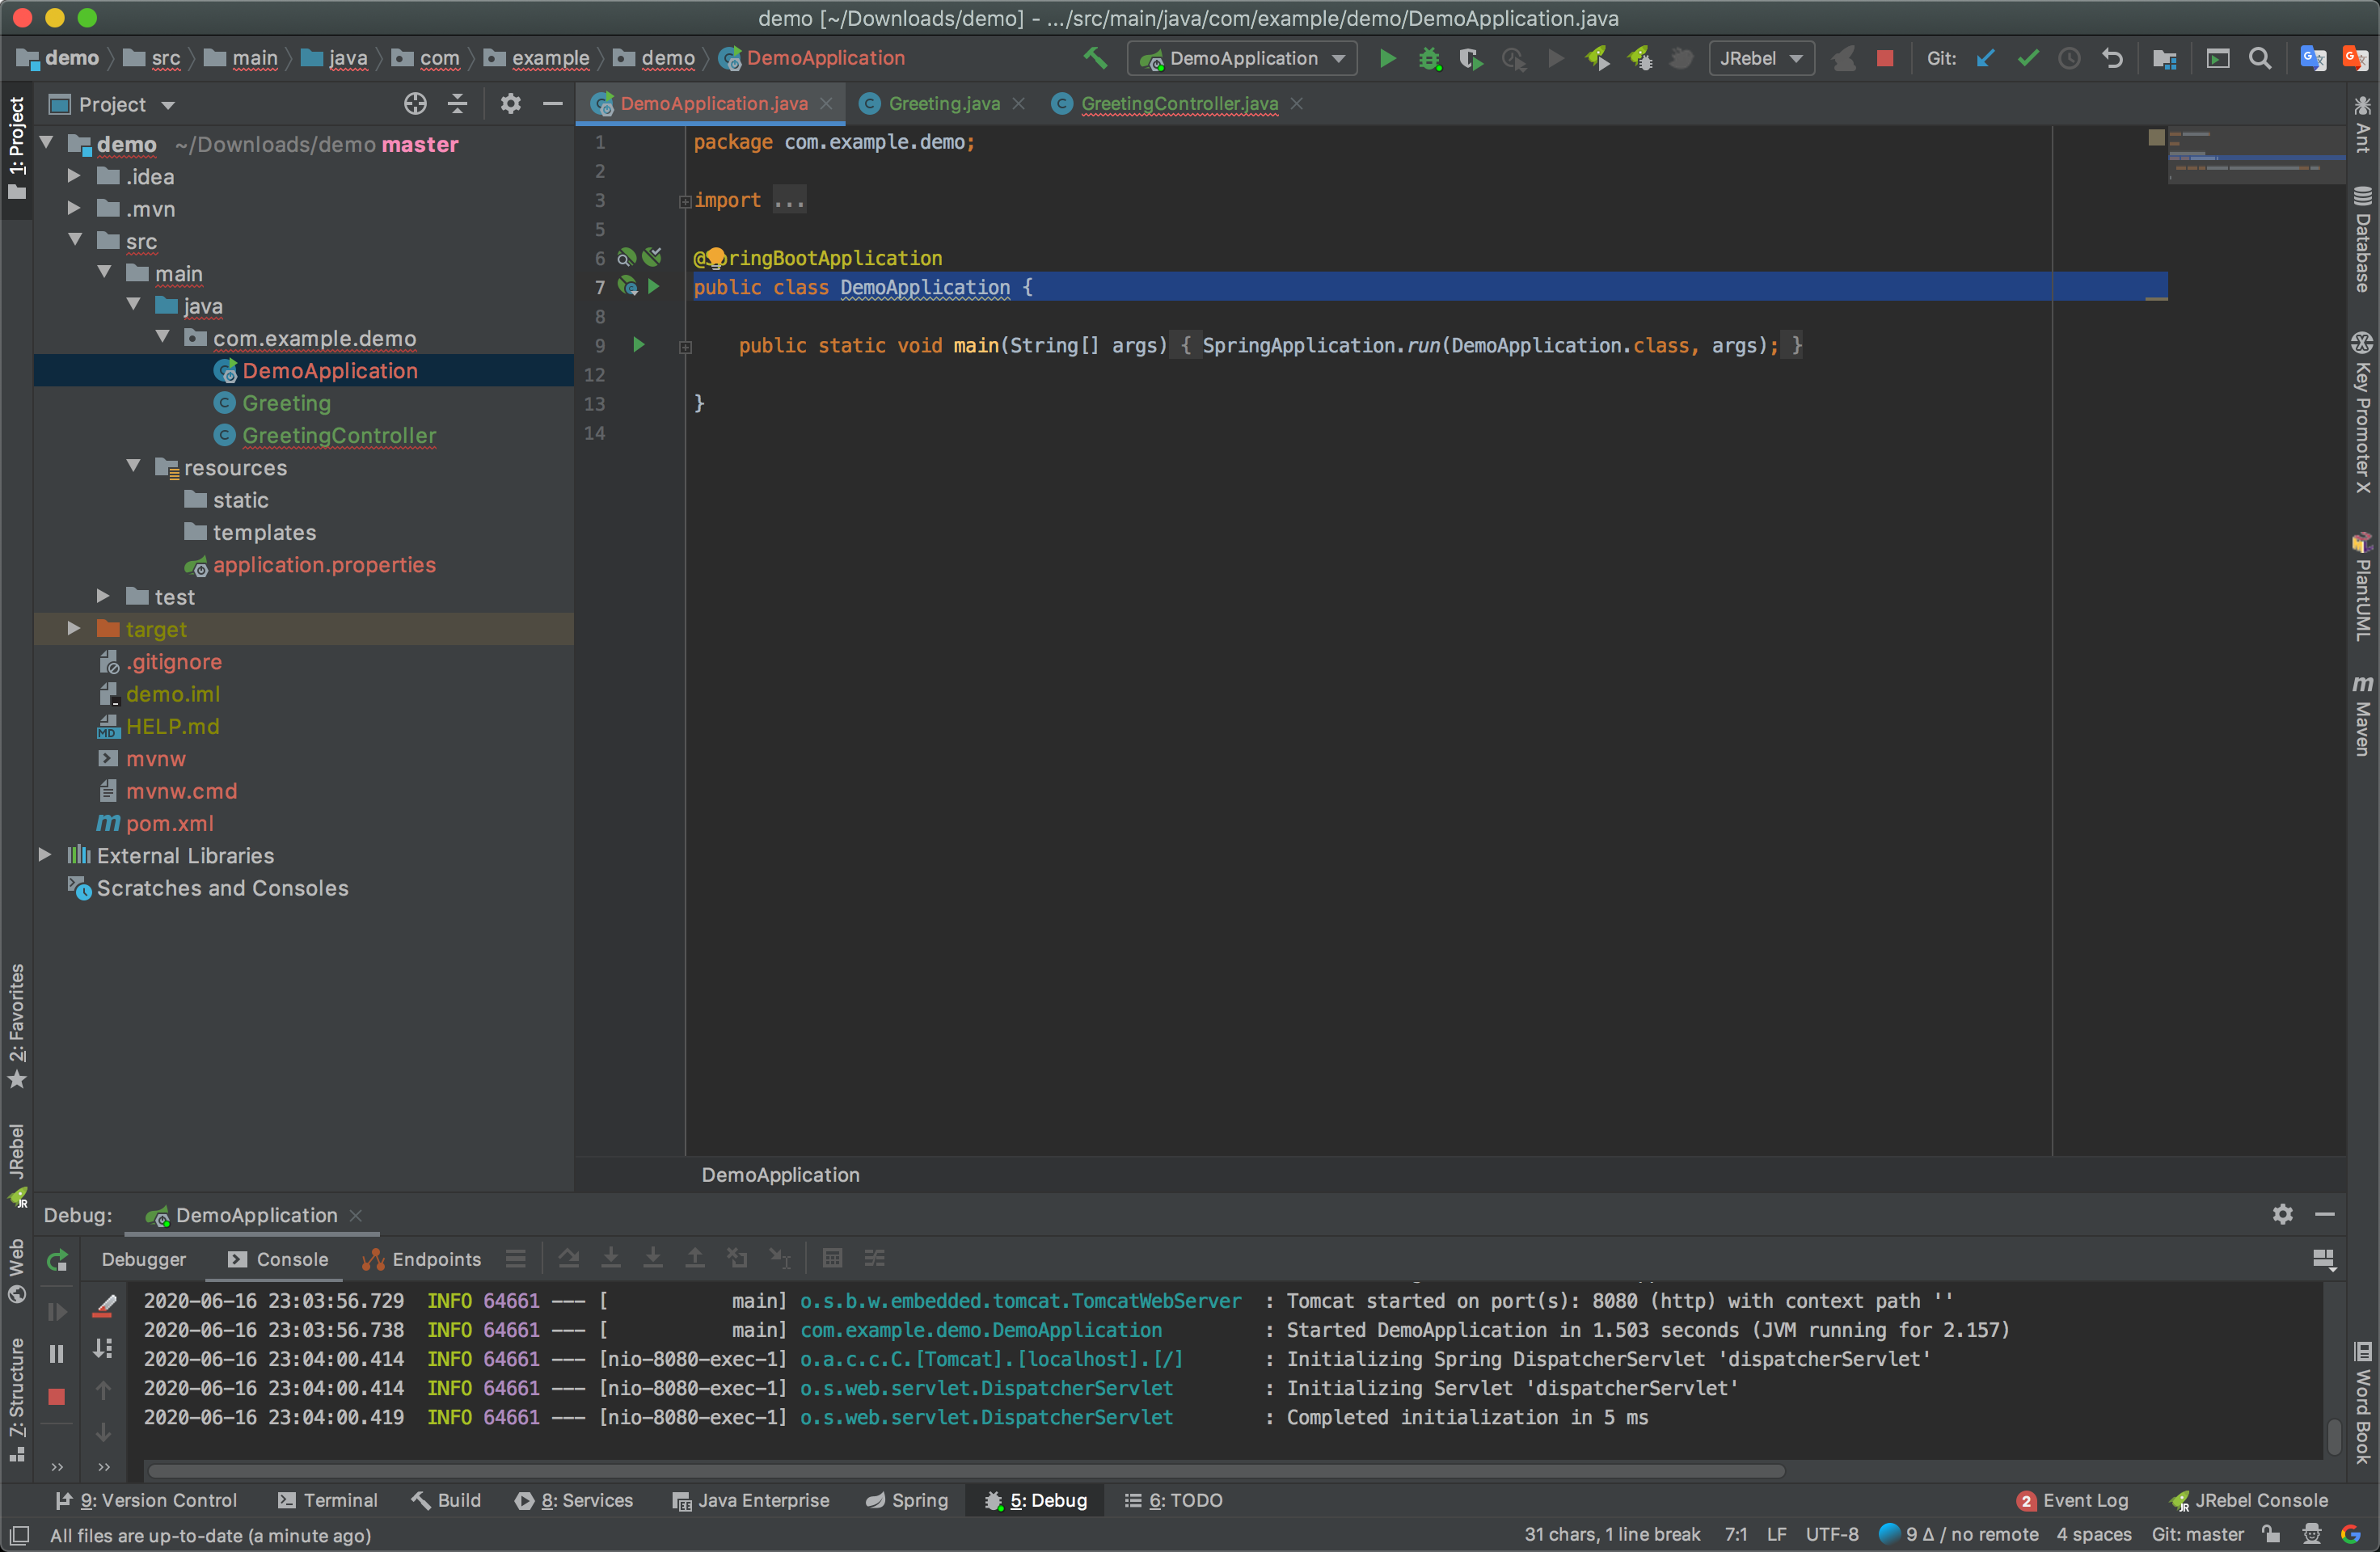Expand the target folder in tree
Screen dimensions: 2380x1552
(x=74, y=629)
